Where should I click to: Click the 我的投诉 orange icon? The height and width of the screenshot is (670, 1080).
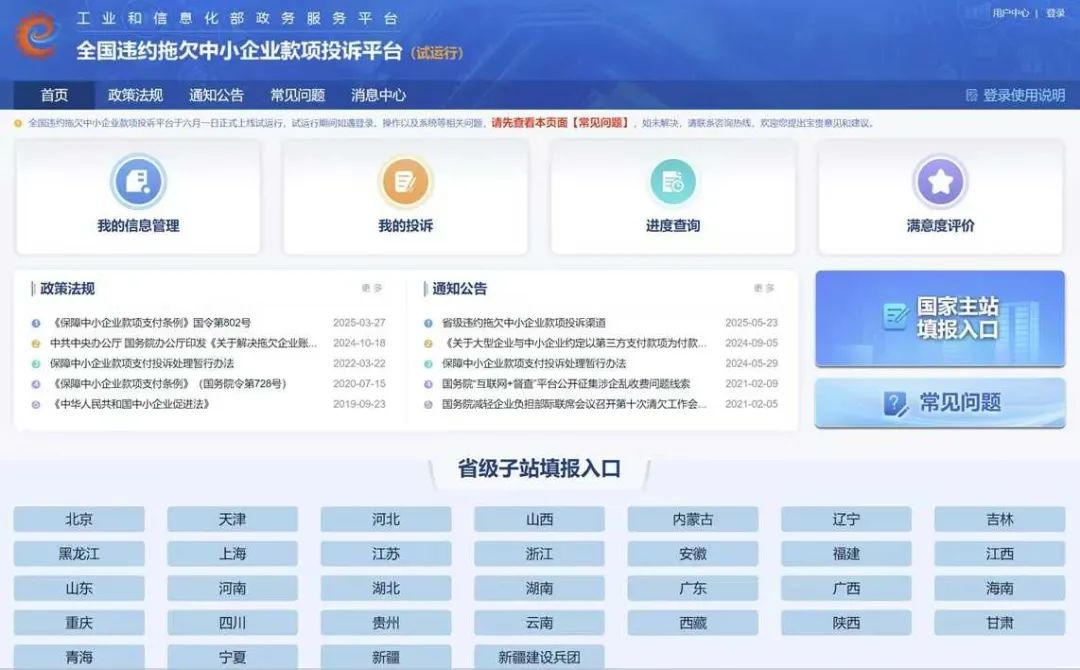coord(405,182)
